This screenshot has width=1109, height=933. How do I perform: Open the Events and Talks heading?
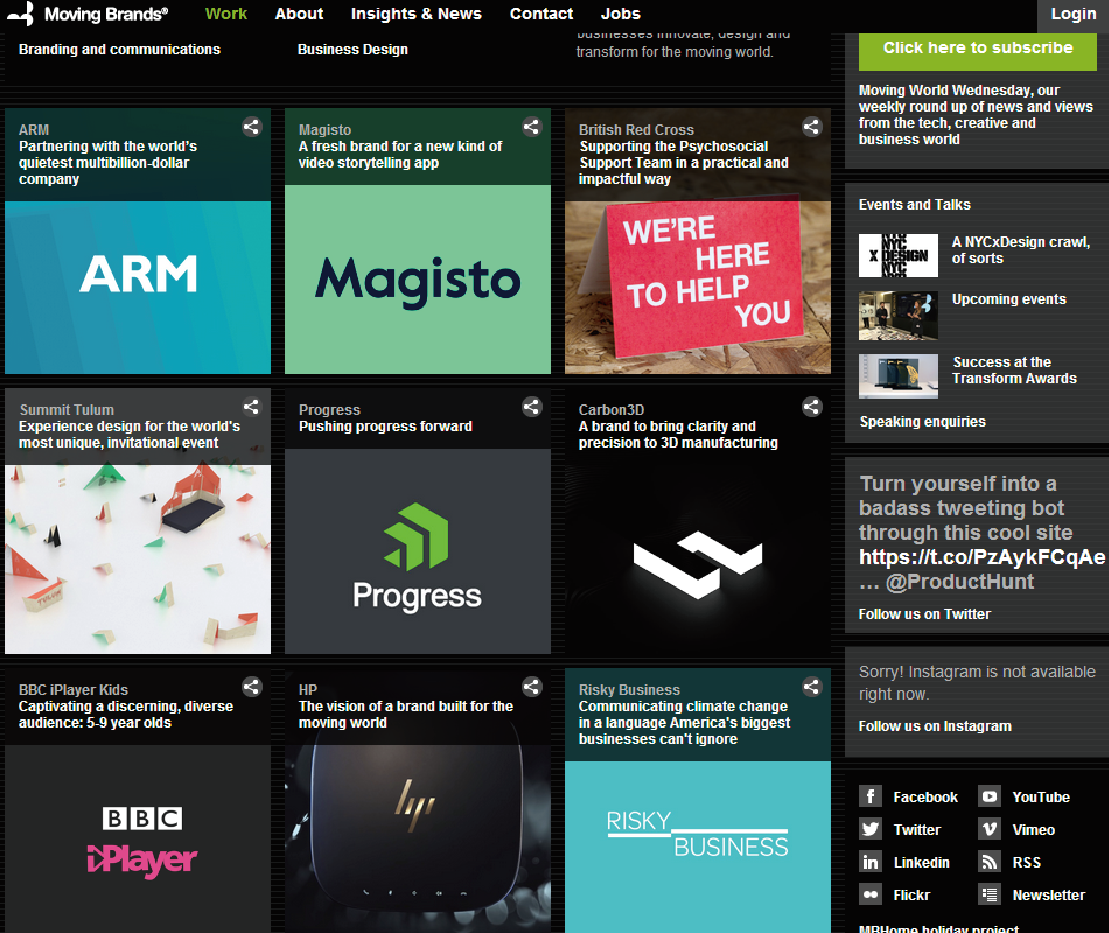915,205
